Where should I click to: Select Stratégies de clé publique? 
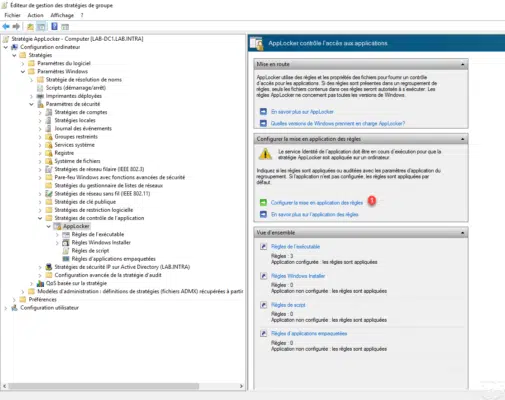point(85,202)
